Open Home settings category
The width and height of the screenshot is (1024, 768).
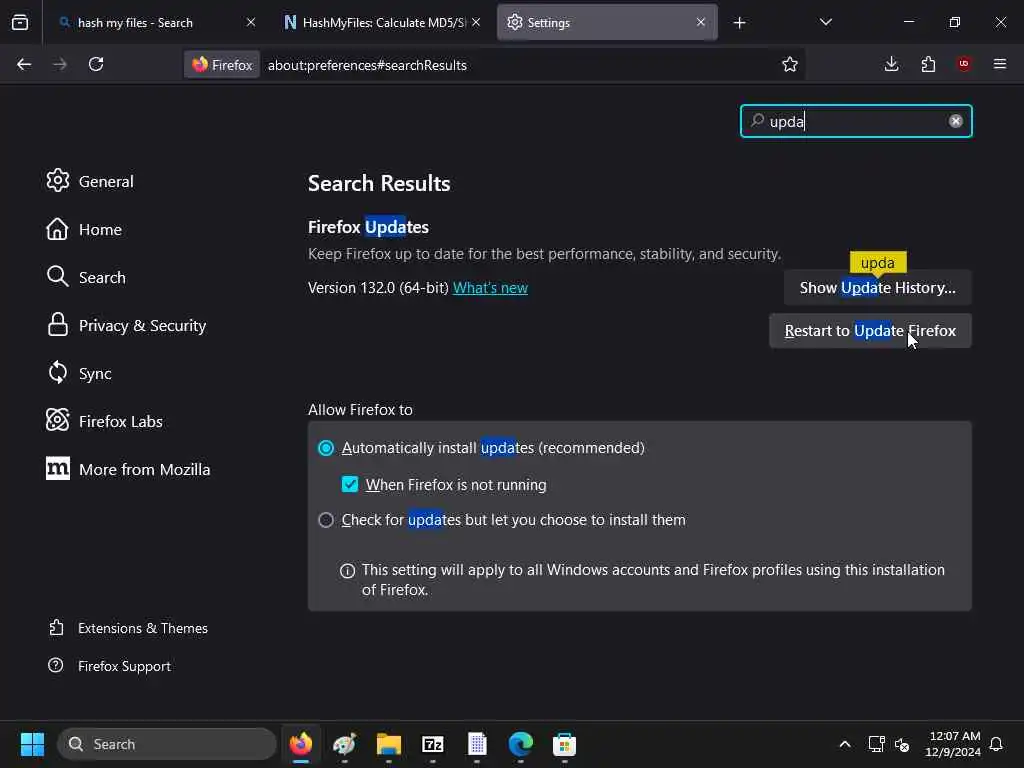84,229
